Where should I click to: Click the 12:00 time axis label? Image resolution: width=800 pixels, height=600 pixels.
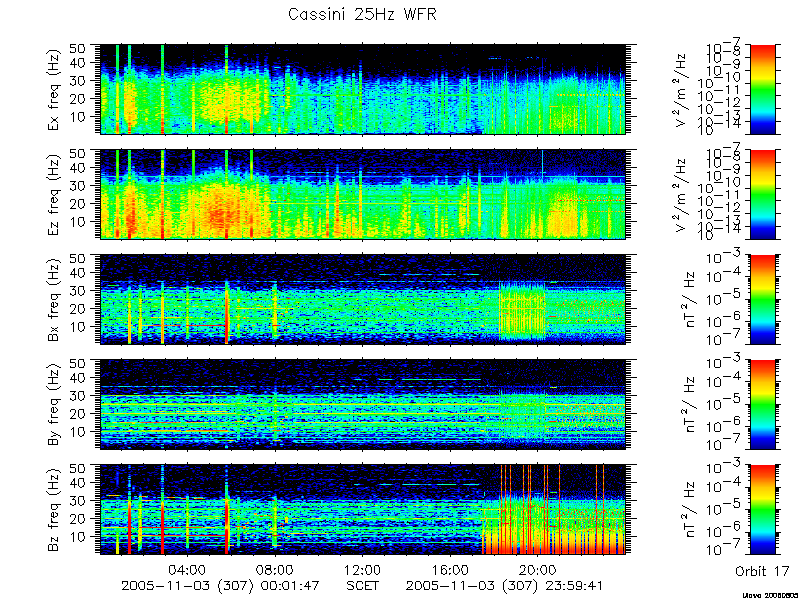tap(363, 569)
